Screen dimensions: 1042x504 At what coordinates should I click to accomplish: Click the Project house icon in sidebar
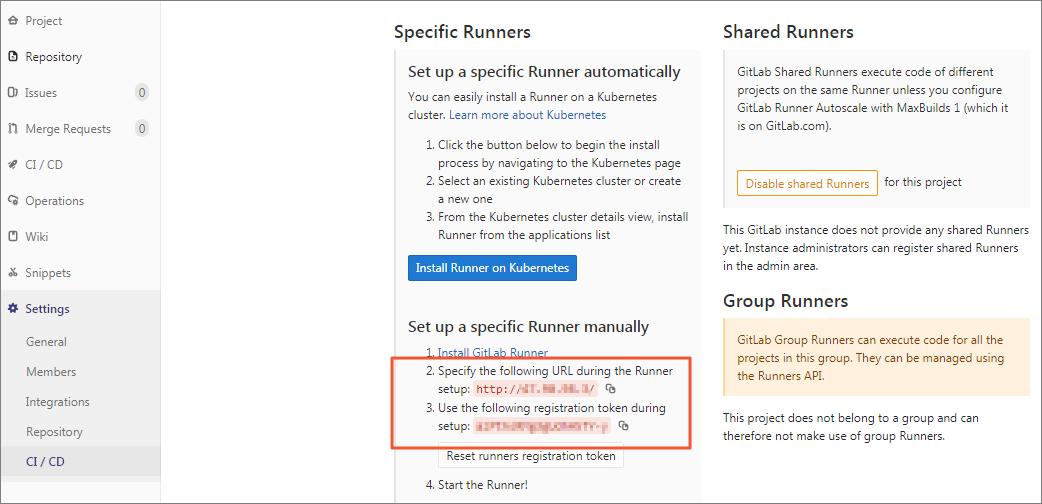point(12,21)
